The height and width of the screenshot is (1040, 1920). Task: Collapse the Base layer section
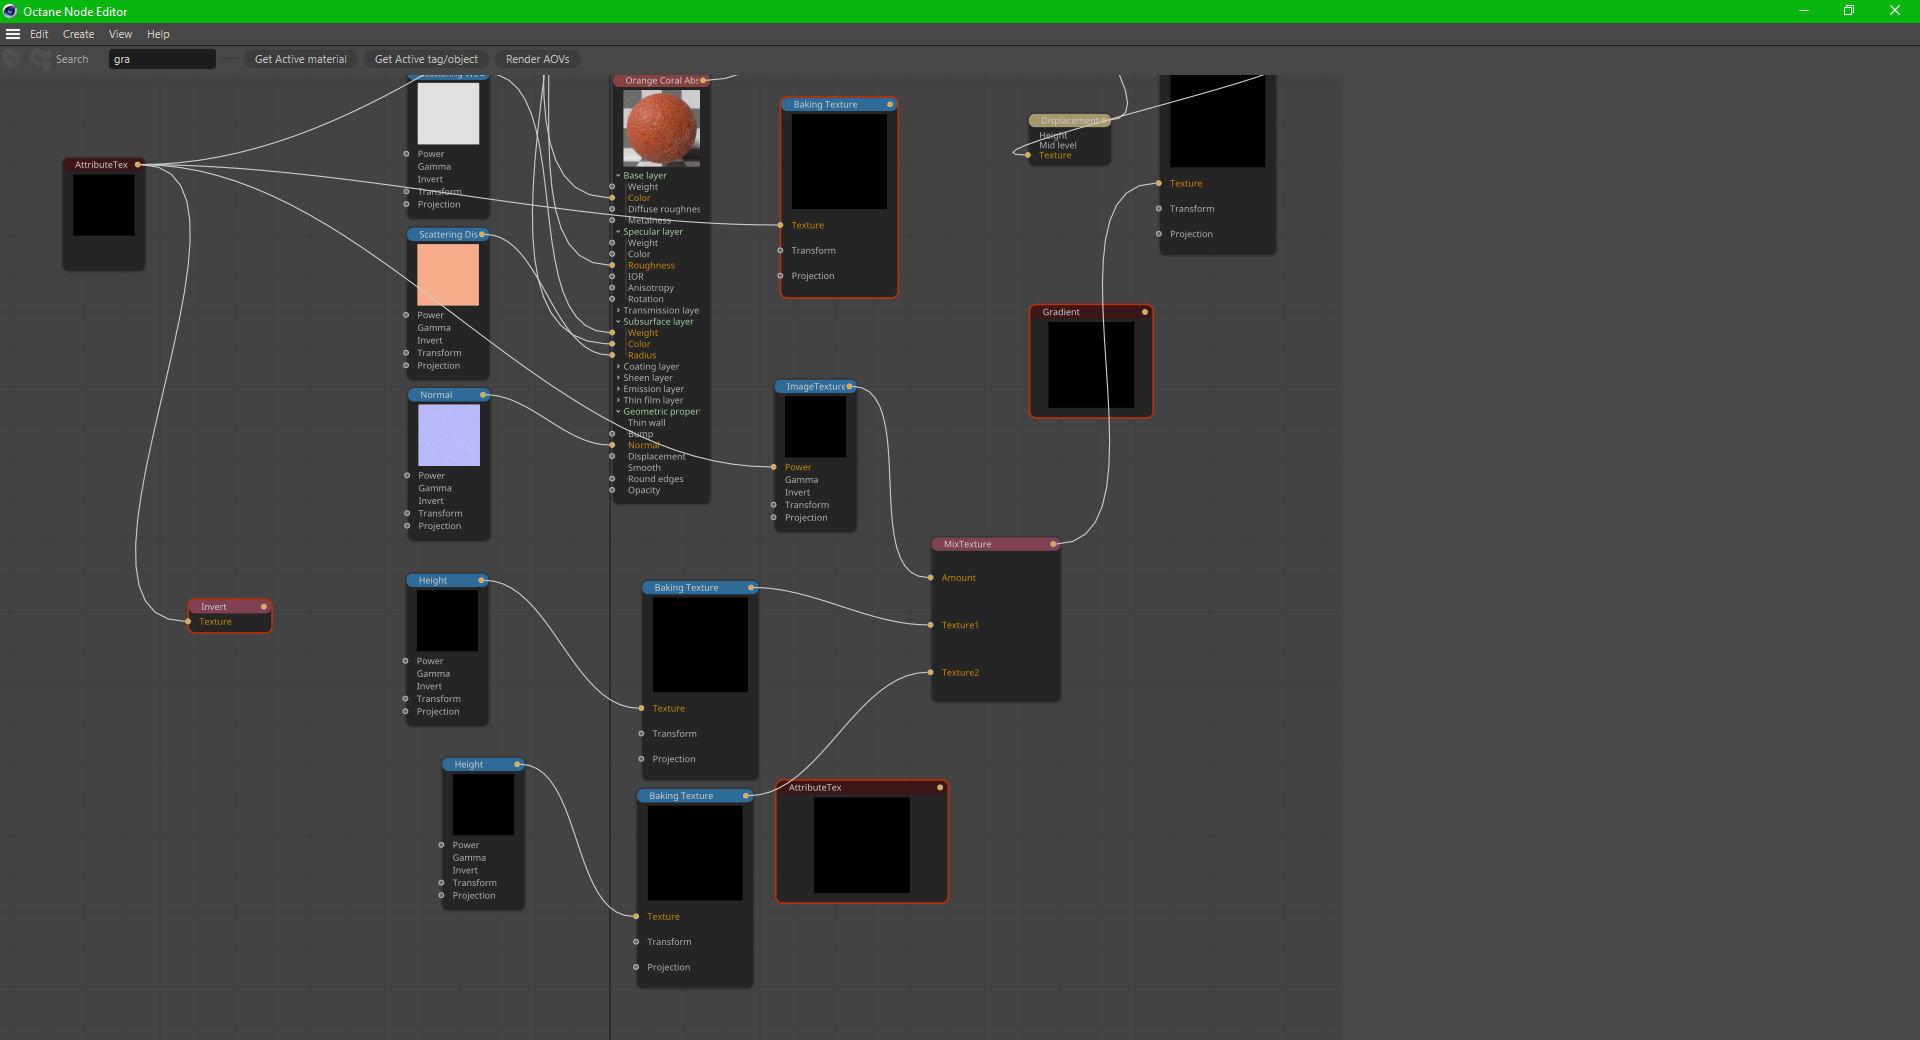point(618,176)
